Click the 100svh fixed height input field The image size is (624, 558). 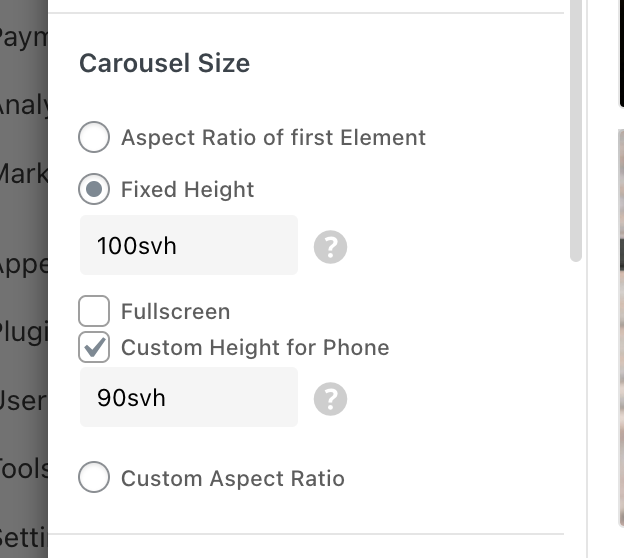coord(188,246)
